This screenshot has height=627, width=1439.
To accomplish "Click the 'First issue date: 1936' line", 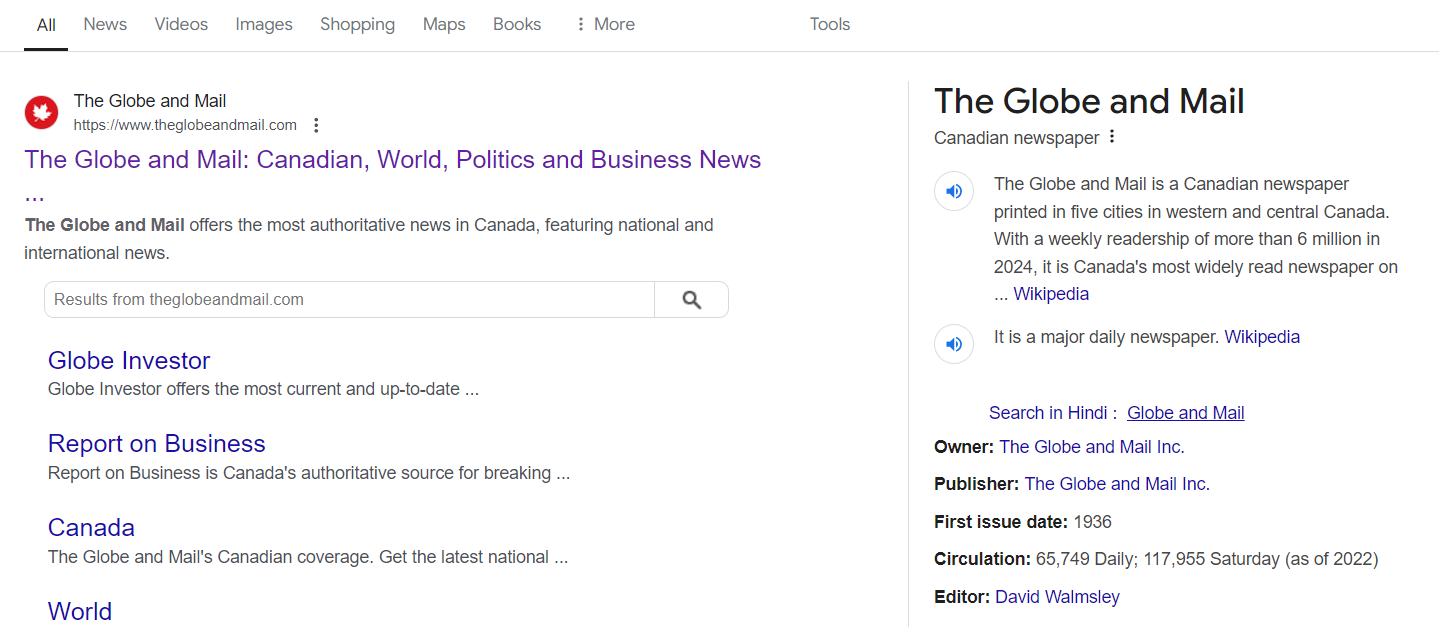I will (x=1023, y=522).
